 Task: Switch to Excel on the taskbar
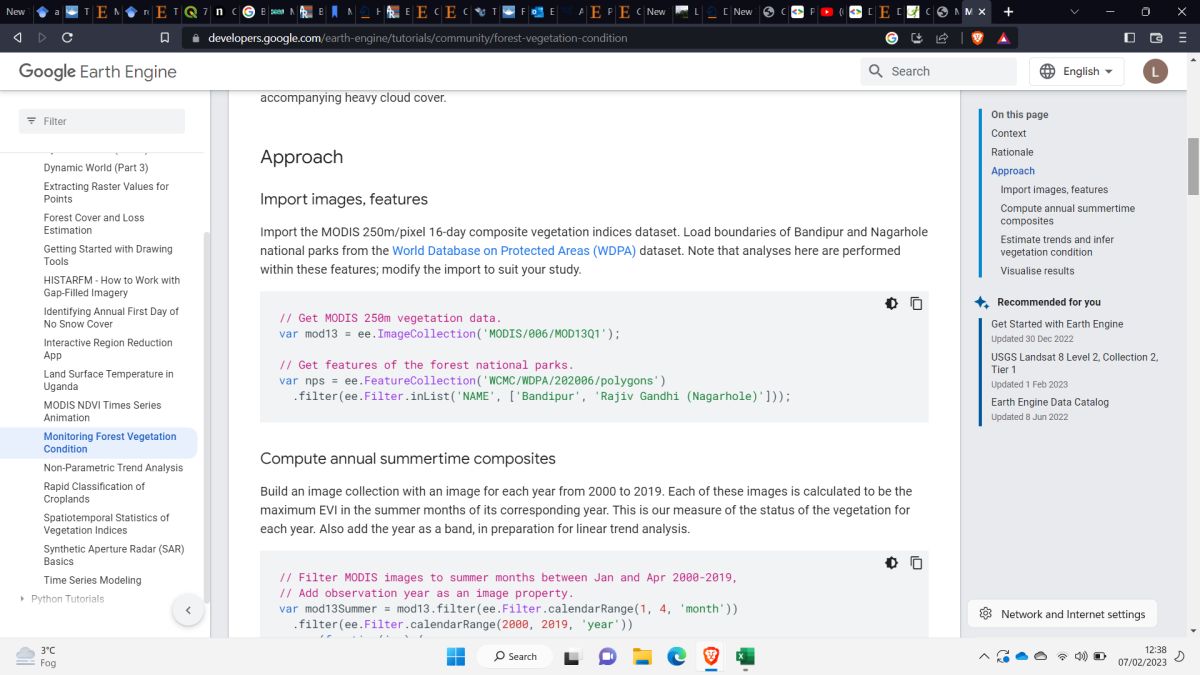(x=745, y=657)
